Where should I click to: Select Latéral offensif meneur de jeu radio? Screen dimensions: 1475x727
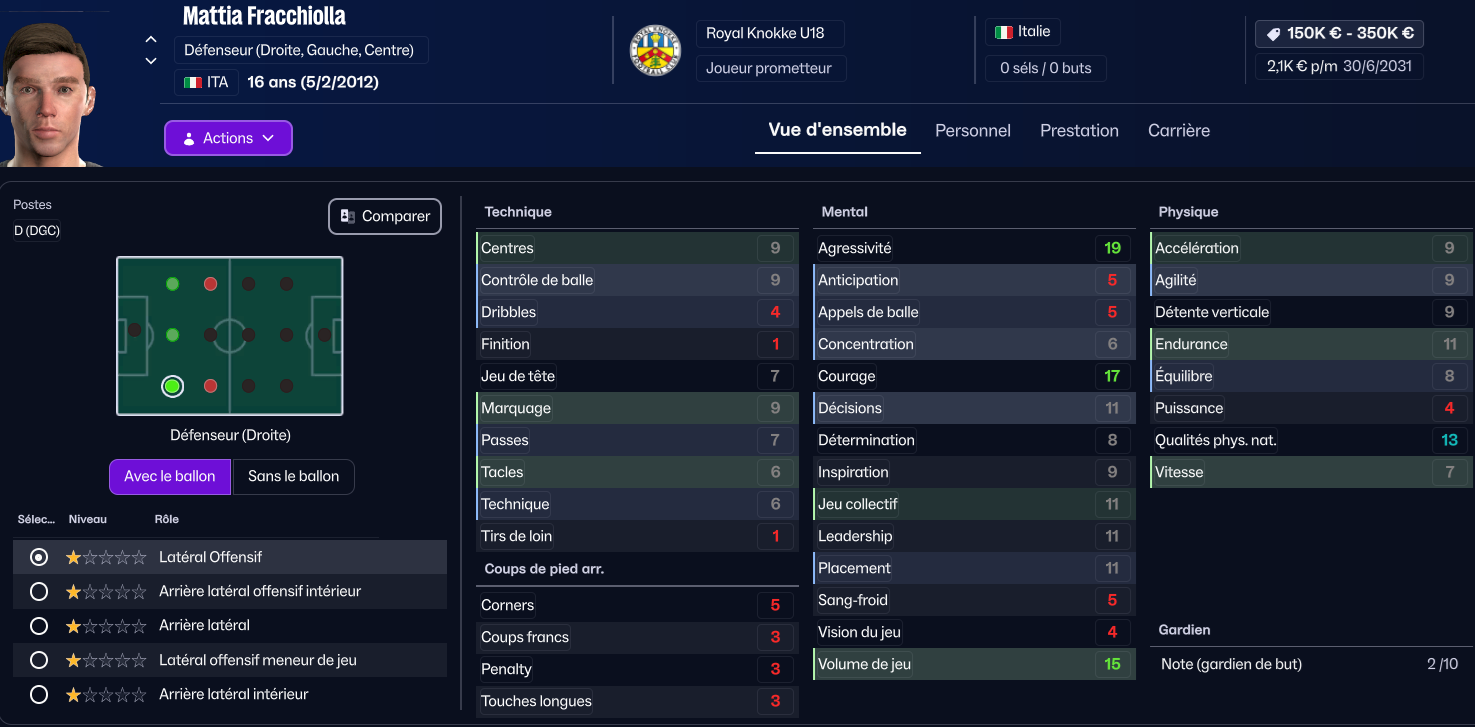coord(39,660)
